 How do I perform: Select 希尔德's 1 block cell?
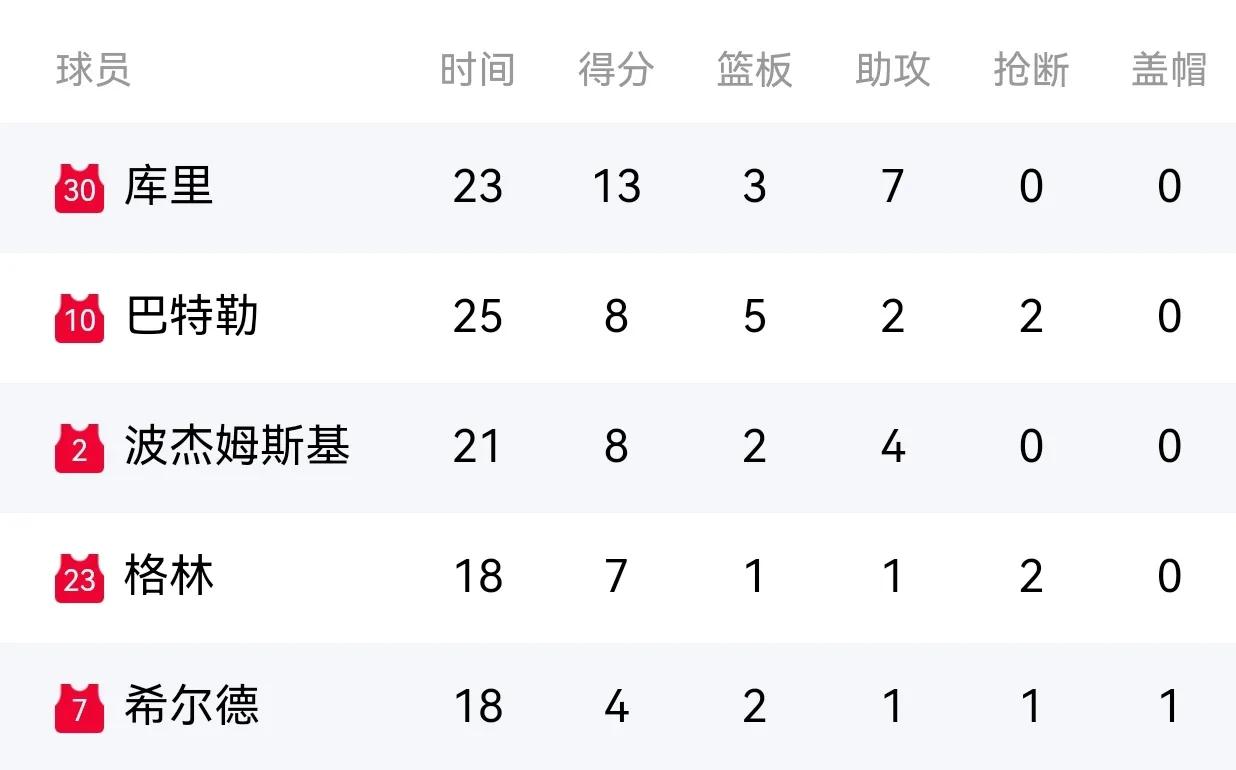point(1170,707)
